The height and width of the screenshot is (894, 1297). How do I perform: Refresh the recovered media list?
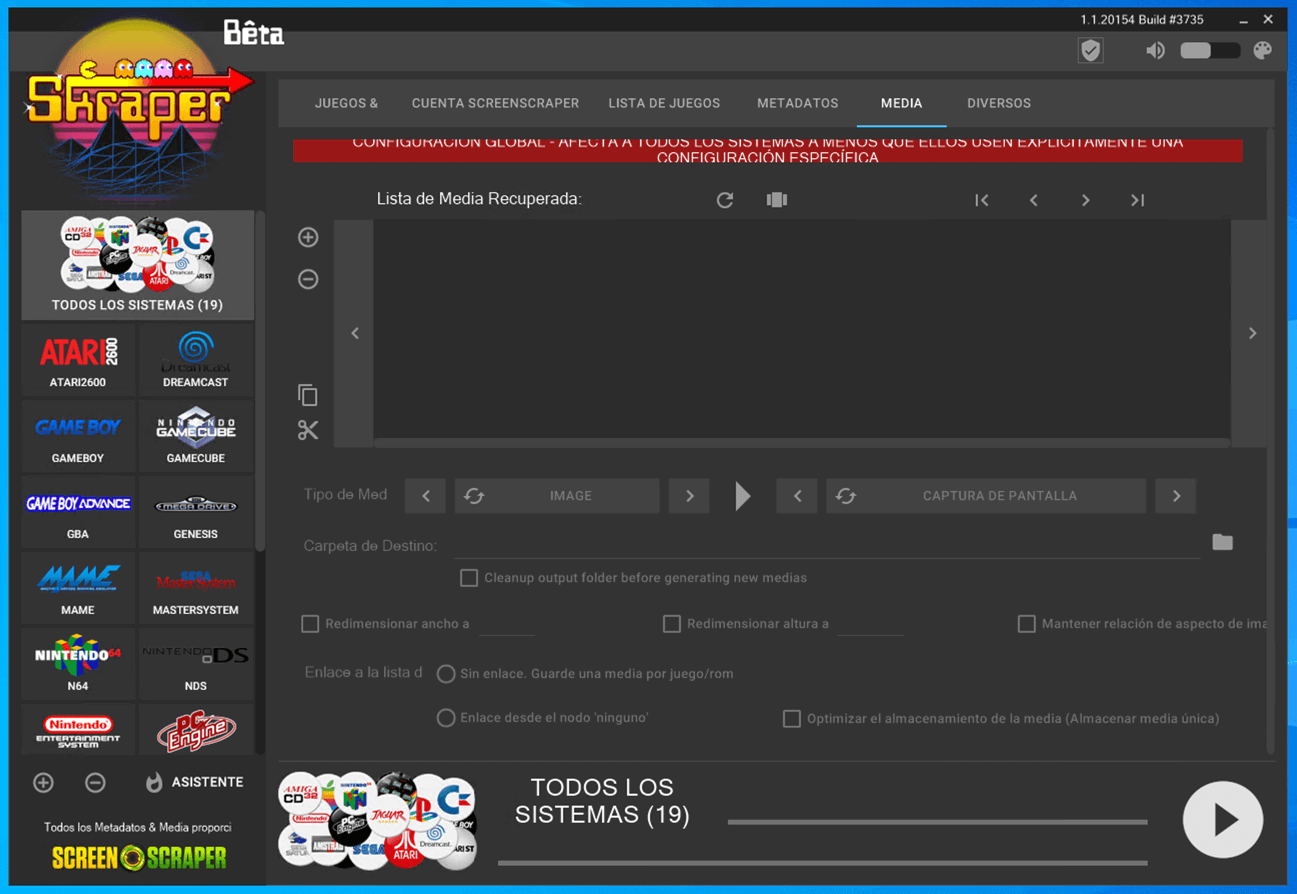725,200
